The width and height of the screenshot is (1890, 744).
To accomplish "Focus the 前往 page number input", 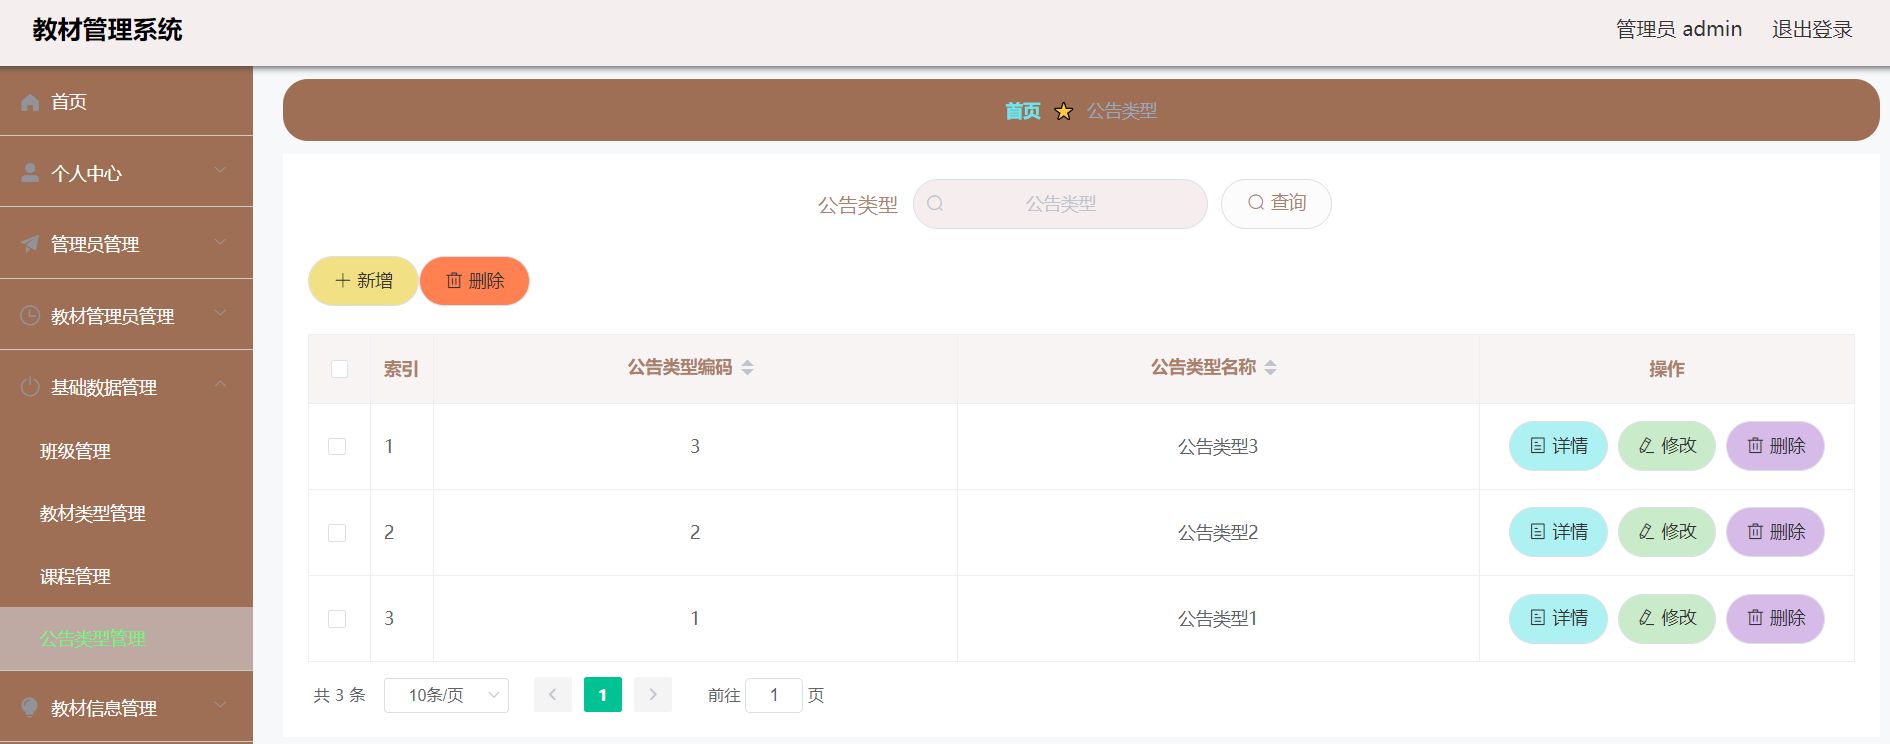I will [774, 695].
